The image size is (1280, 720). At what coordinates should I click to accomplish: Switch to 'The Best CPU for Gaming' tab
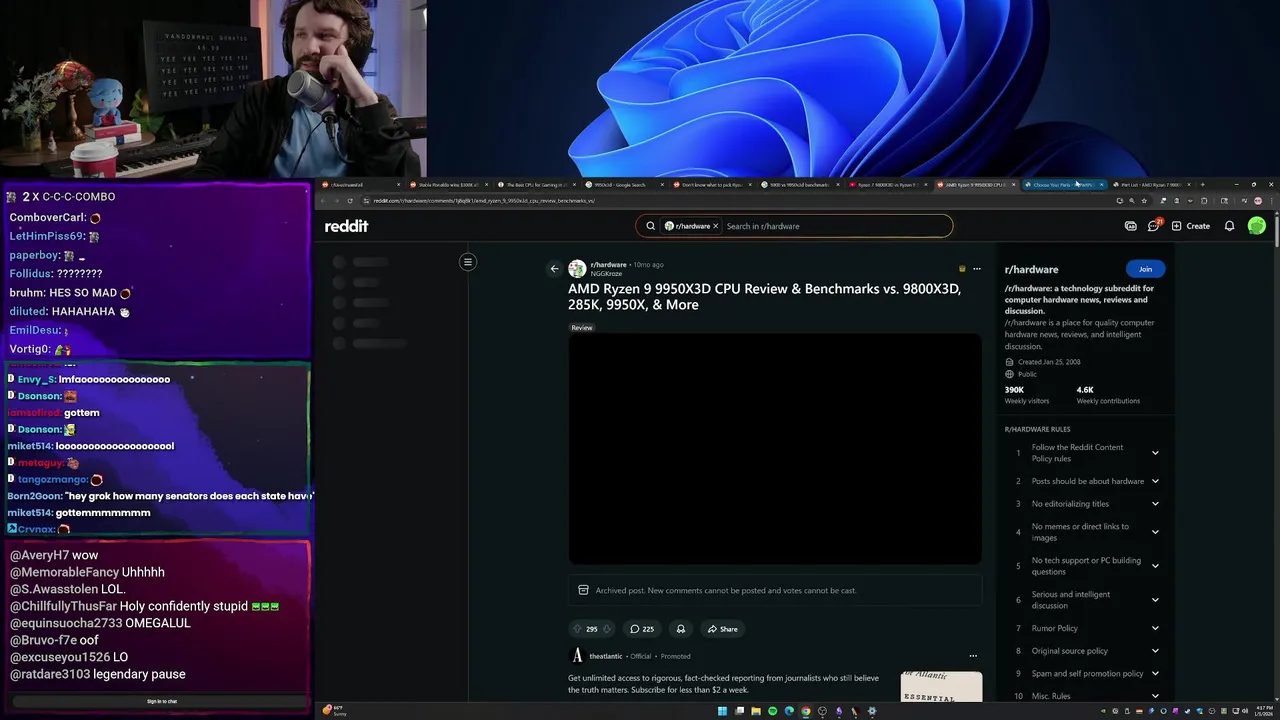[536, 185]
